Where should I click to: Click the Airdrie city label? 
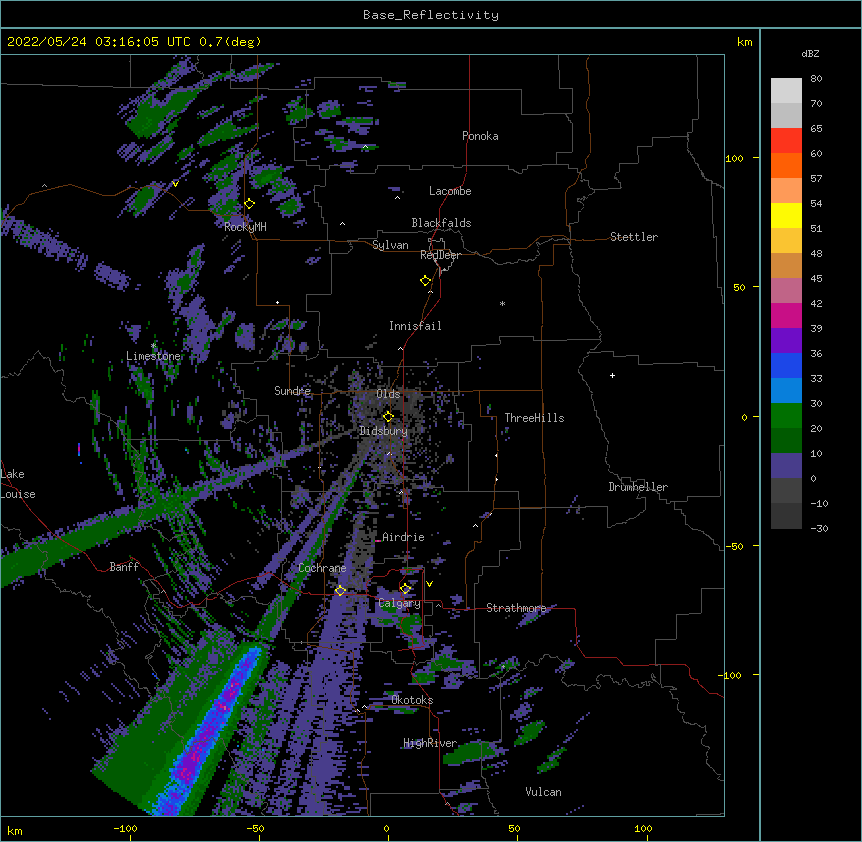point(403,537)
